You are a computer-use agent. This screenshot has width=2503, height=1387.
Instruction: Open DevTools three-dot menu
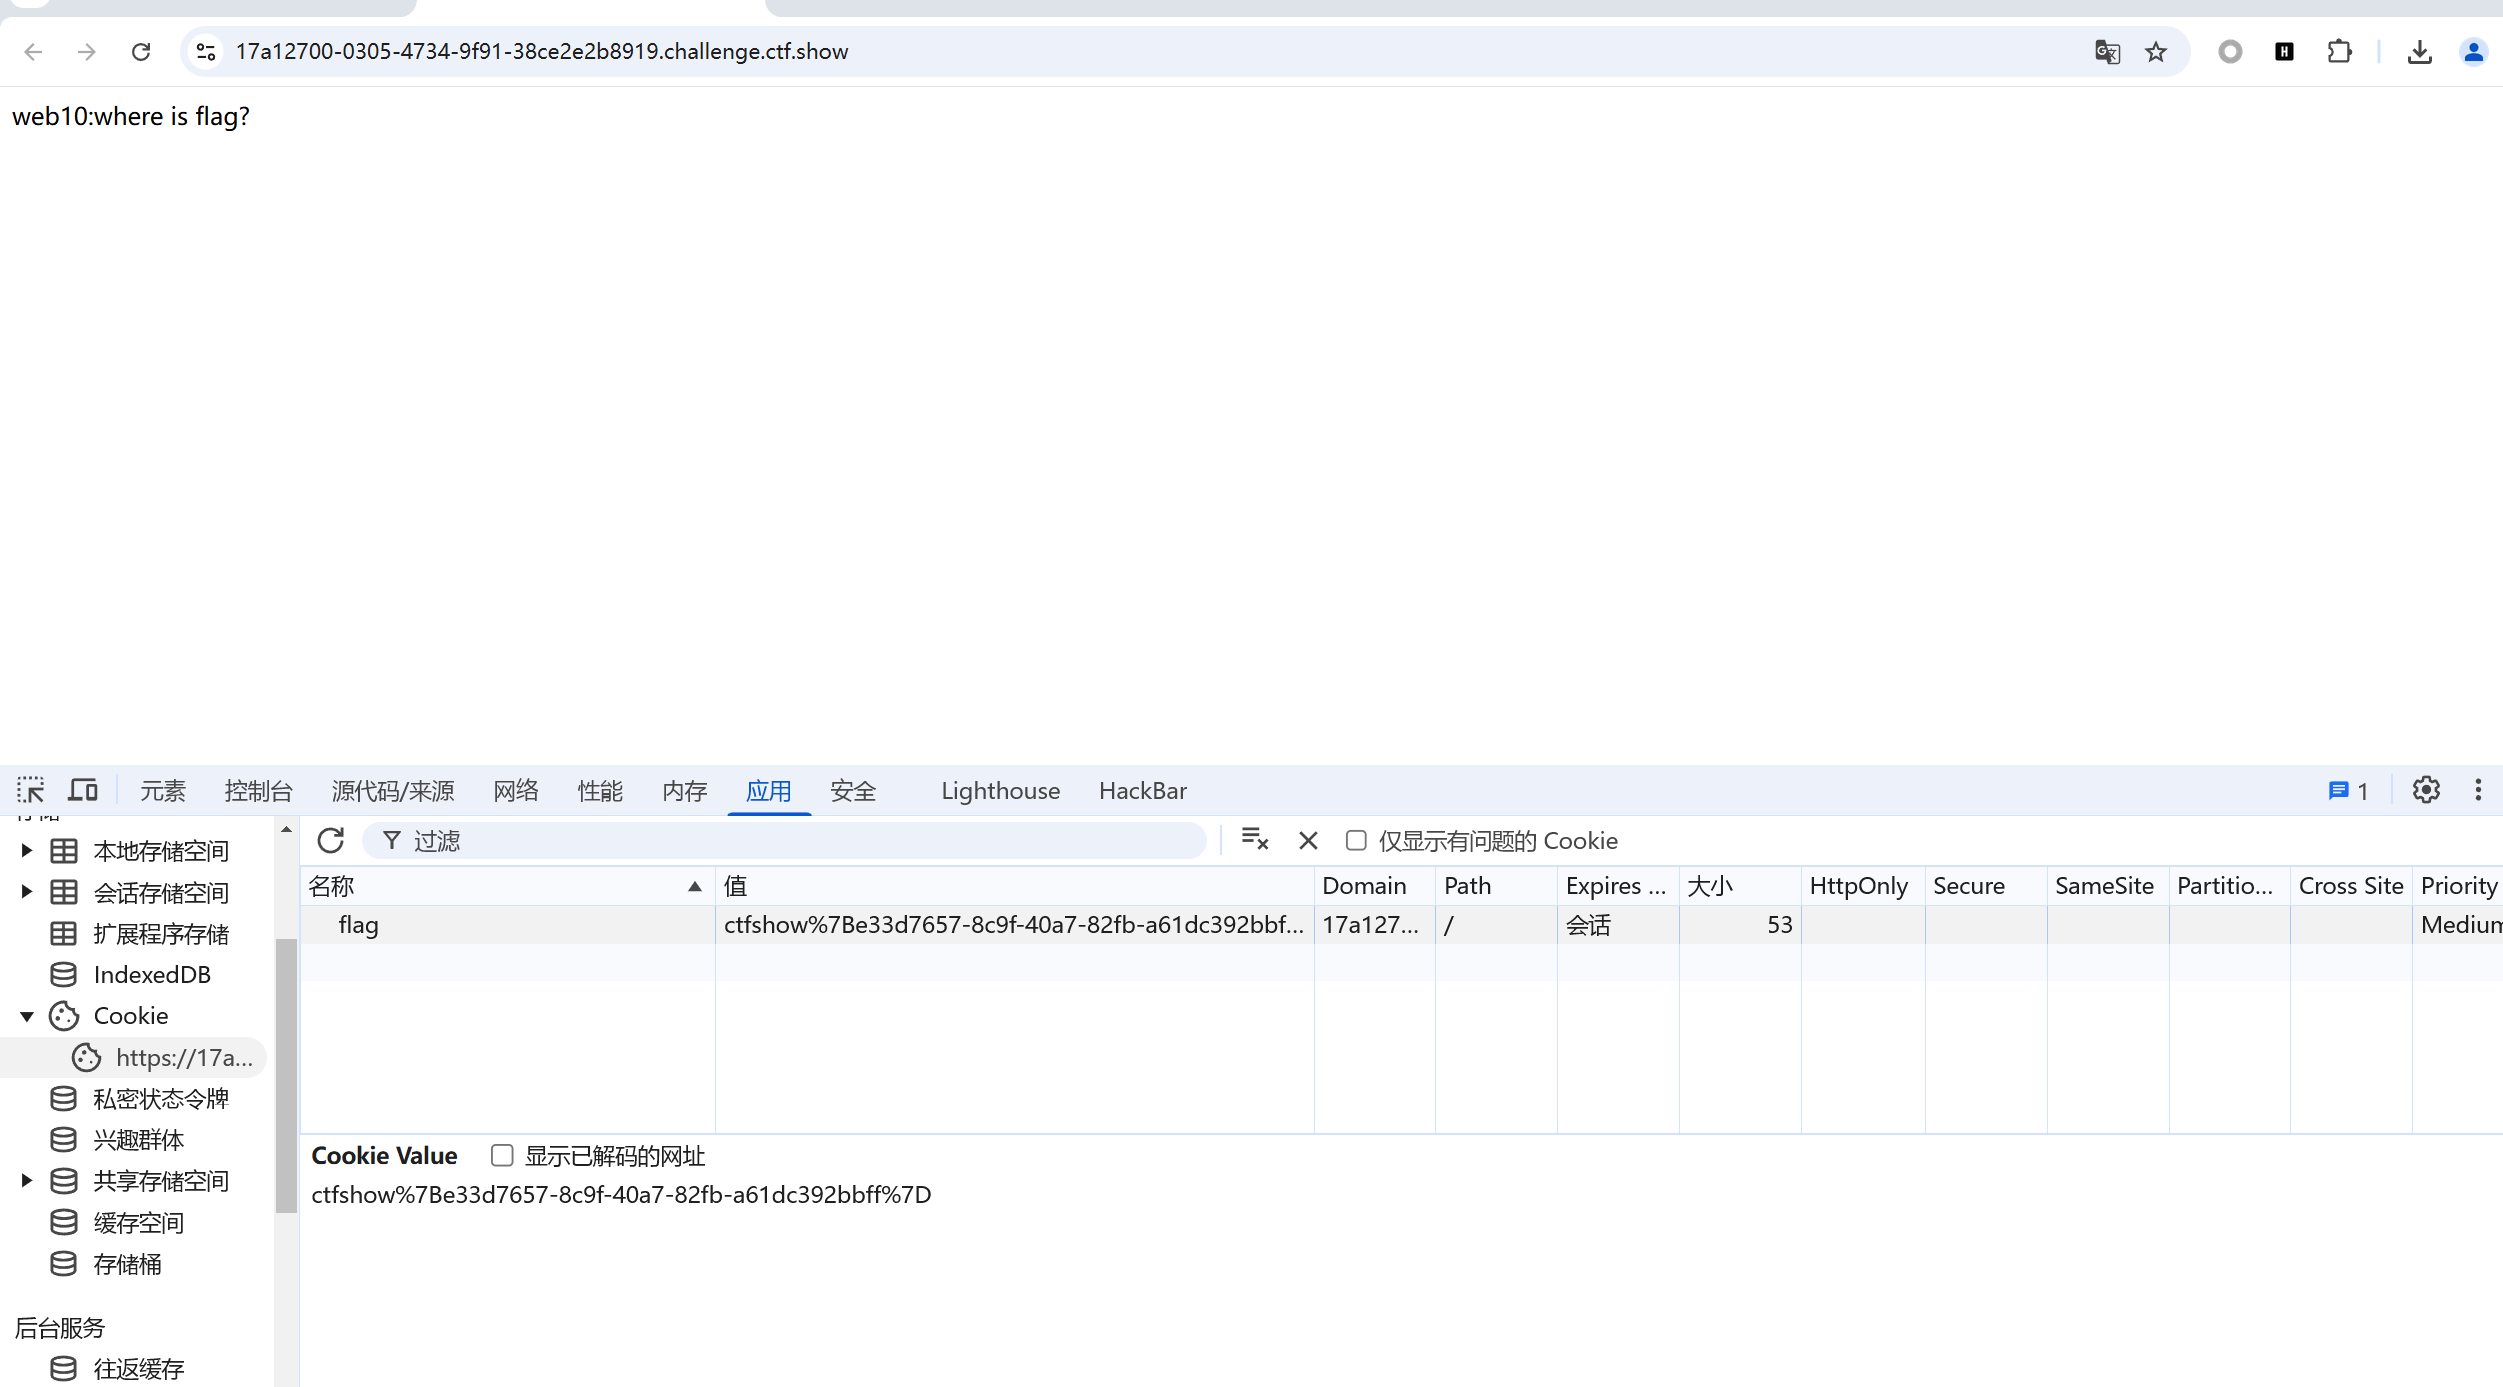pyautogui.click(x=2478, y=791)
